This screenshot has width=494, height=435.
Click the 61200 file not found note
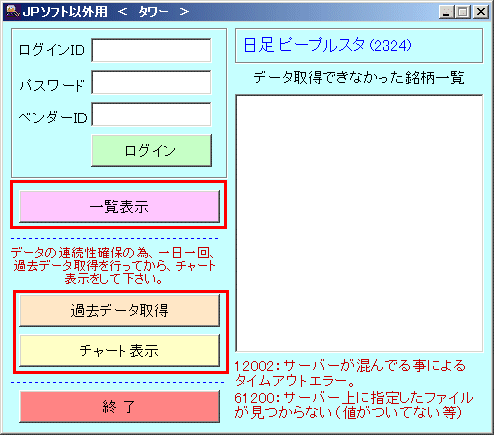coord(354,405)
